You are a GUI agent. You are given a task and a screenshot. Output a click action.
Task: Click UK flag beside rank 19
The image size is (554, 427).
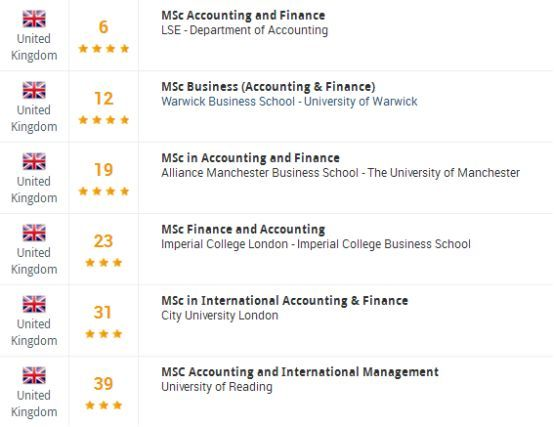coord(34,161)
